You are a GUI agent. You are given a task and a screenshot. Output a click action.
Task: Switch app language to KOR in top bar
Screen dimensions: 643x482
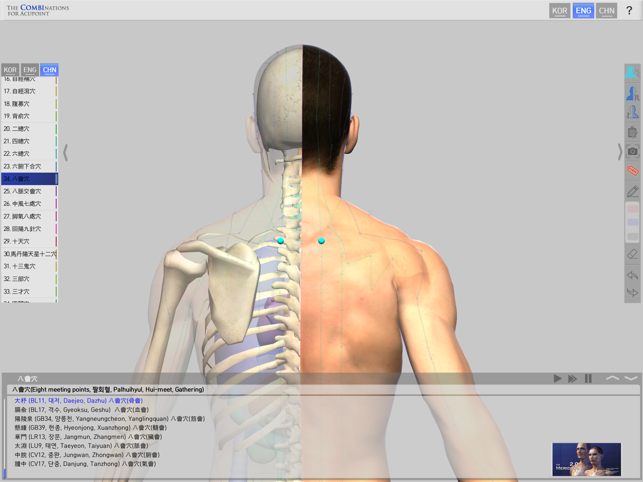click(x=559, y=11)
